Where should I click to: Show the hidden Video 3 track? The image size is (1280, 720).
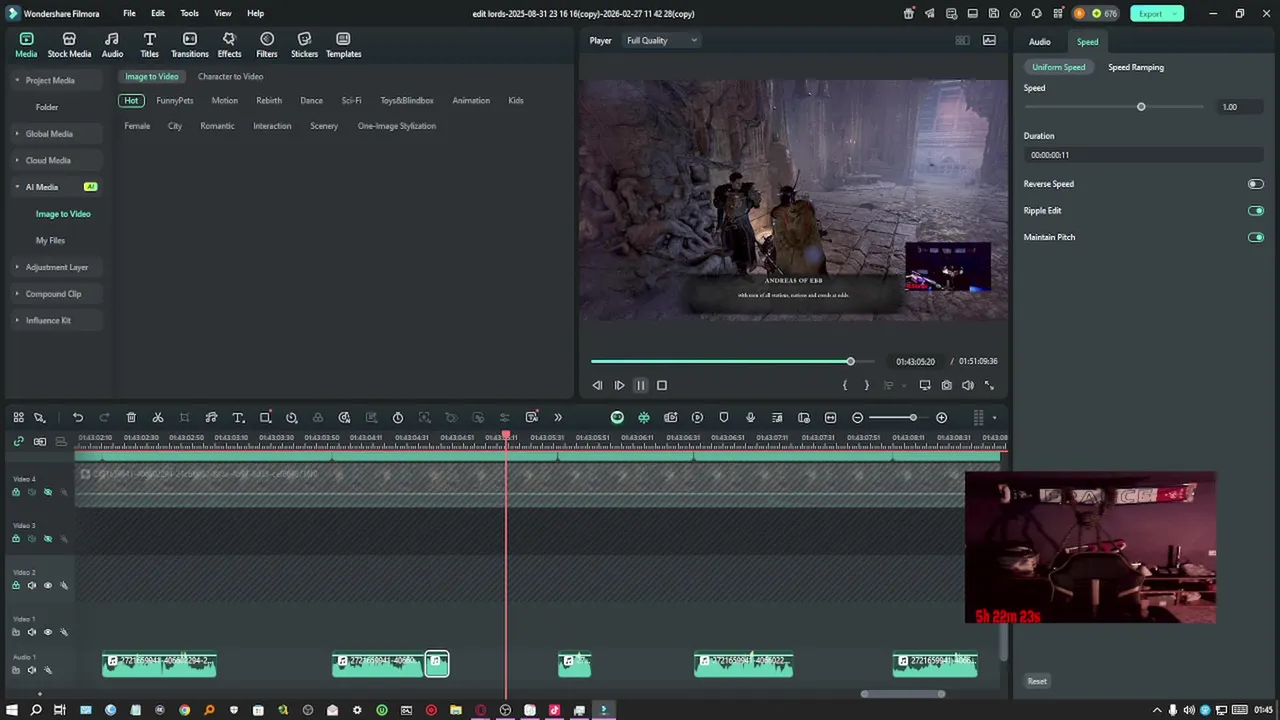47,539
